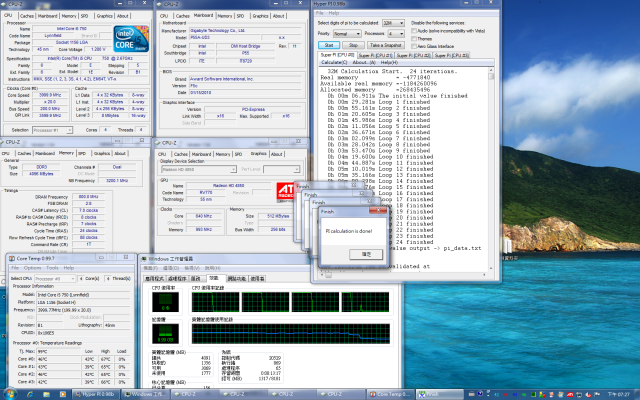The image size is (640, 400).
Task: Click the Core Speed value in CPU-Z
Action: tap(50, 95)
